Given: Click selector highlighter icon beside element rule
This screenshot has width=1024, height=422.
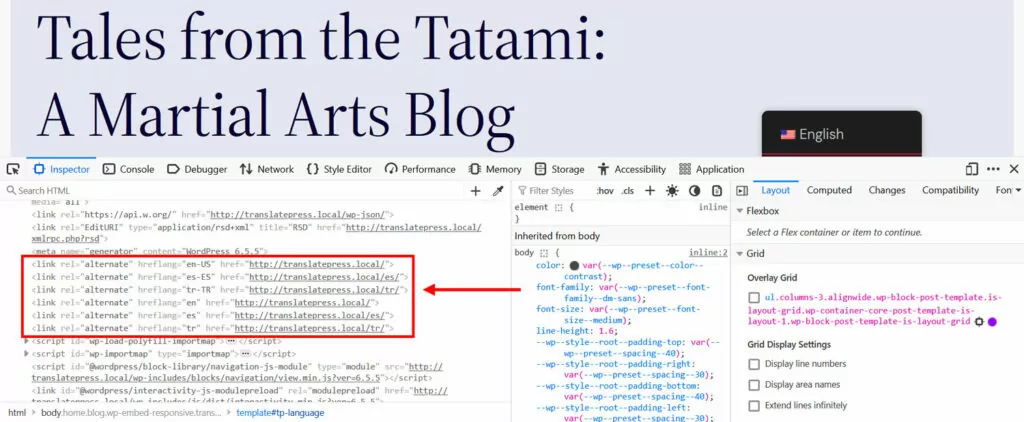Looking at the screenshot, I should click(558, 208).
